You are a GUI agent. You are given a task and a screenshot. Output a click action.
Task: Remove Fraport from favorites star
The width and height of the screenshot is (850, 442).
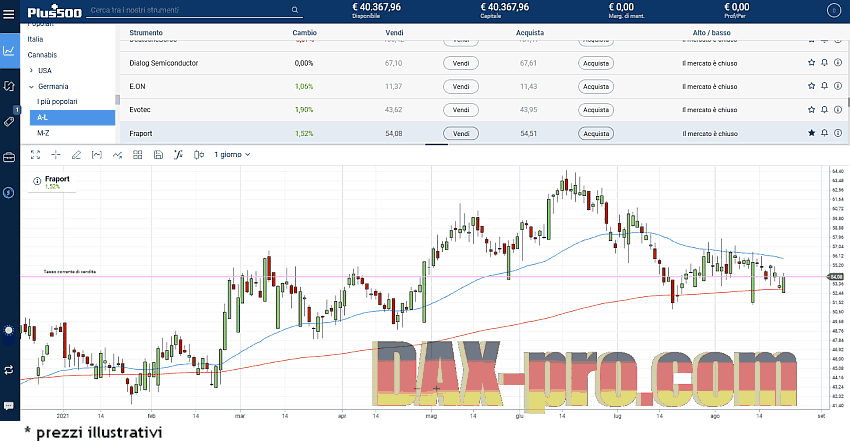tap(812, 133)
